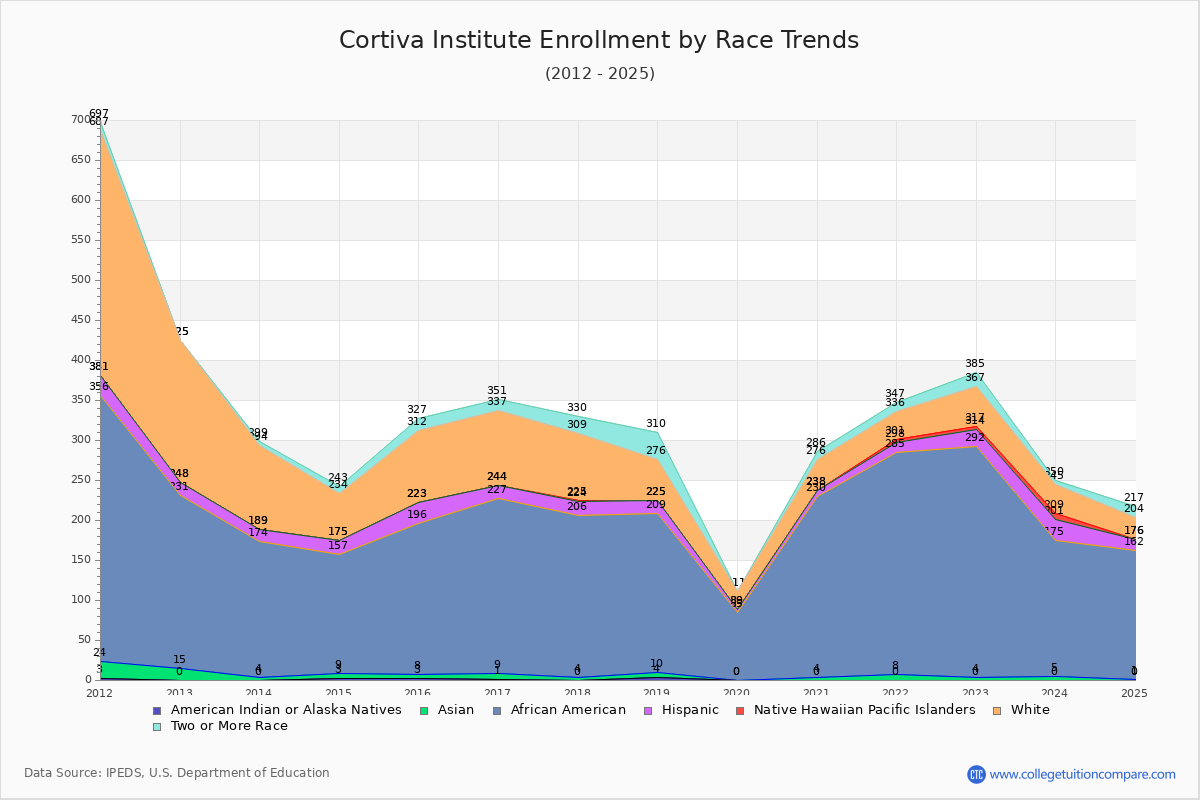Click the 2015 x-axis label
Screen dimensions: 1200x800
(339, 693)
